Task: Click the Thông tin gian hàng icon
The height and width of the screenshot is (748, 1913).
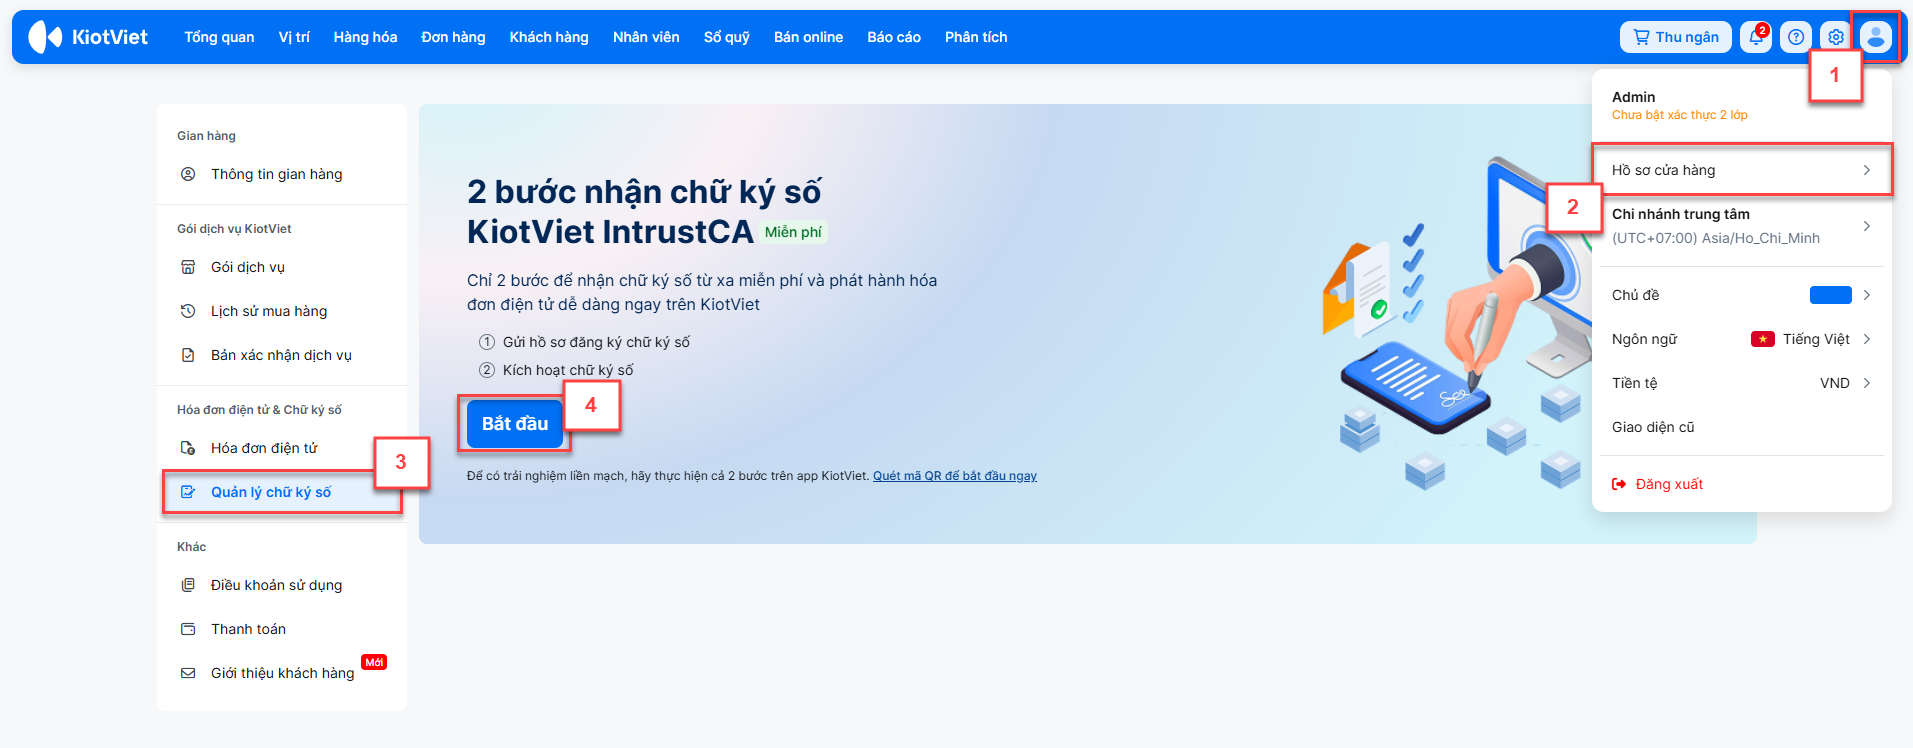Action: click(x=188, y=174)
